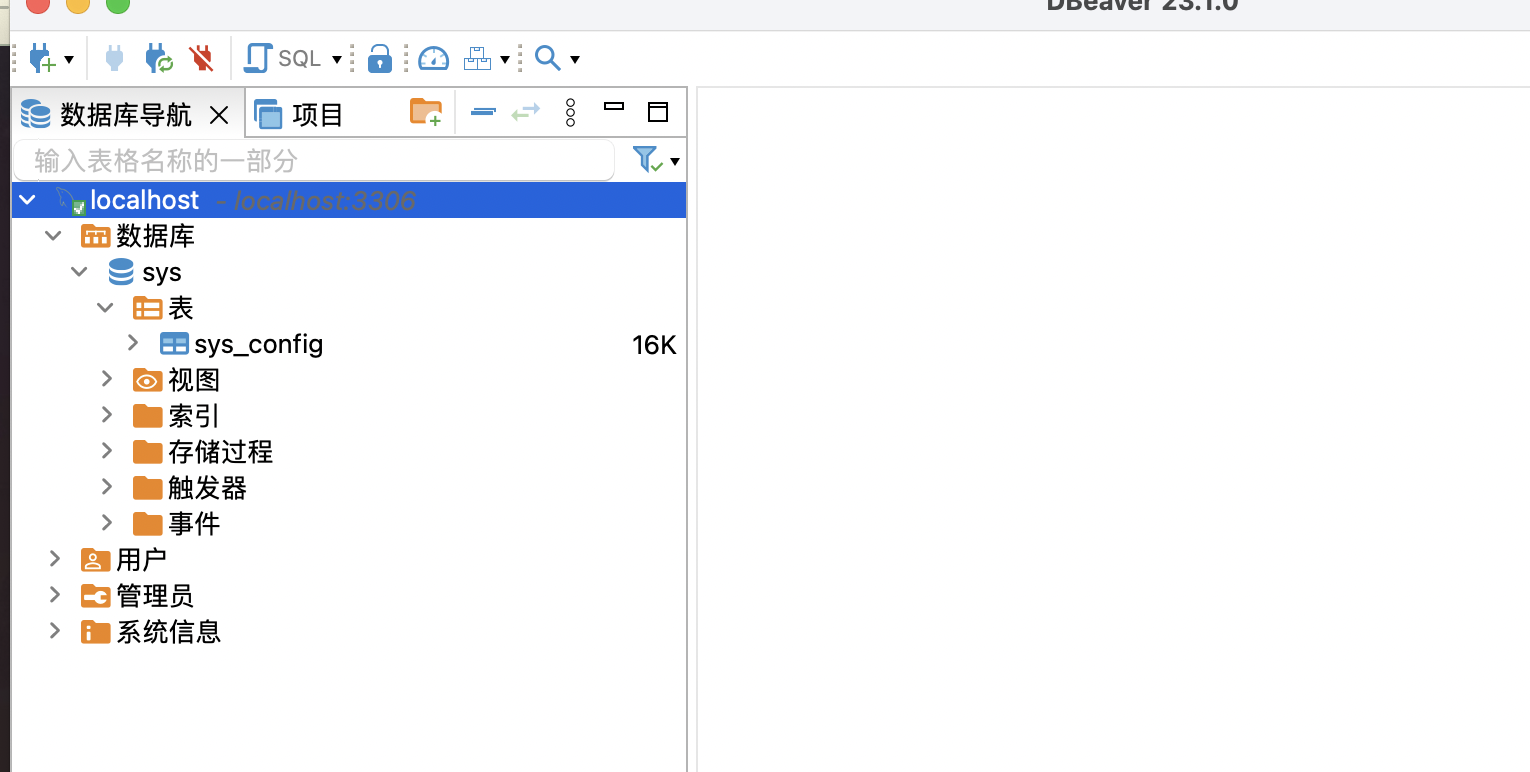
Task: Open the filter funnel dropdown arrow
Action: click(x=675, y=161)
